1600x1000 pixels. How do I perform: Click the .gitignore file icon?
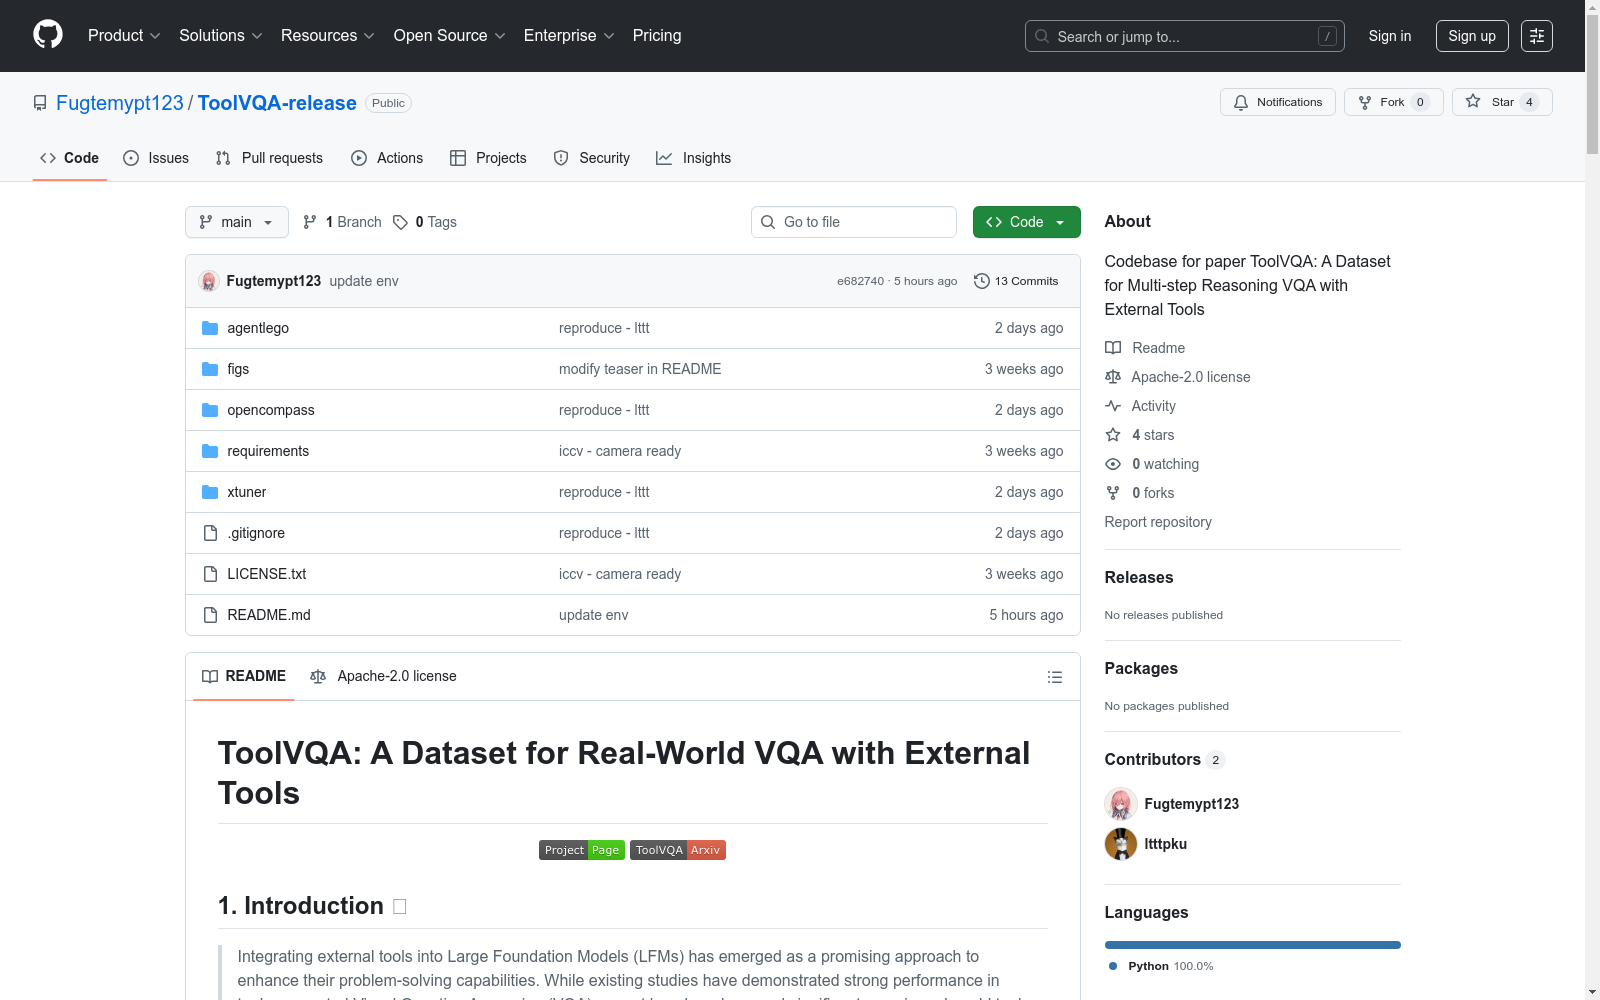[x=210, y=533]
